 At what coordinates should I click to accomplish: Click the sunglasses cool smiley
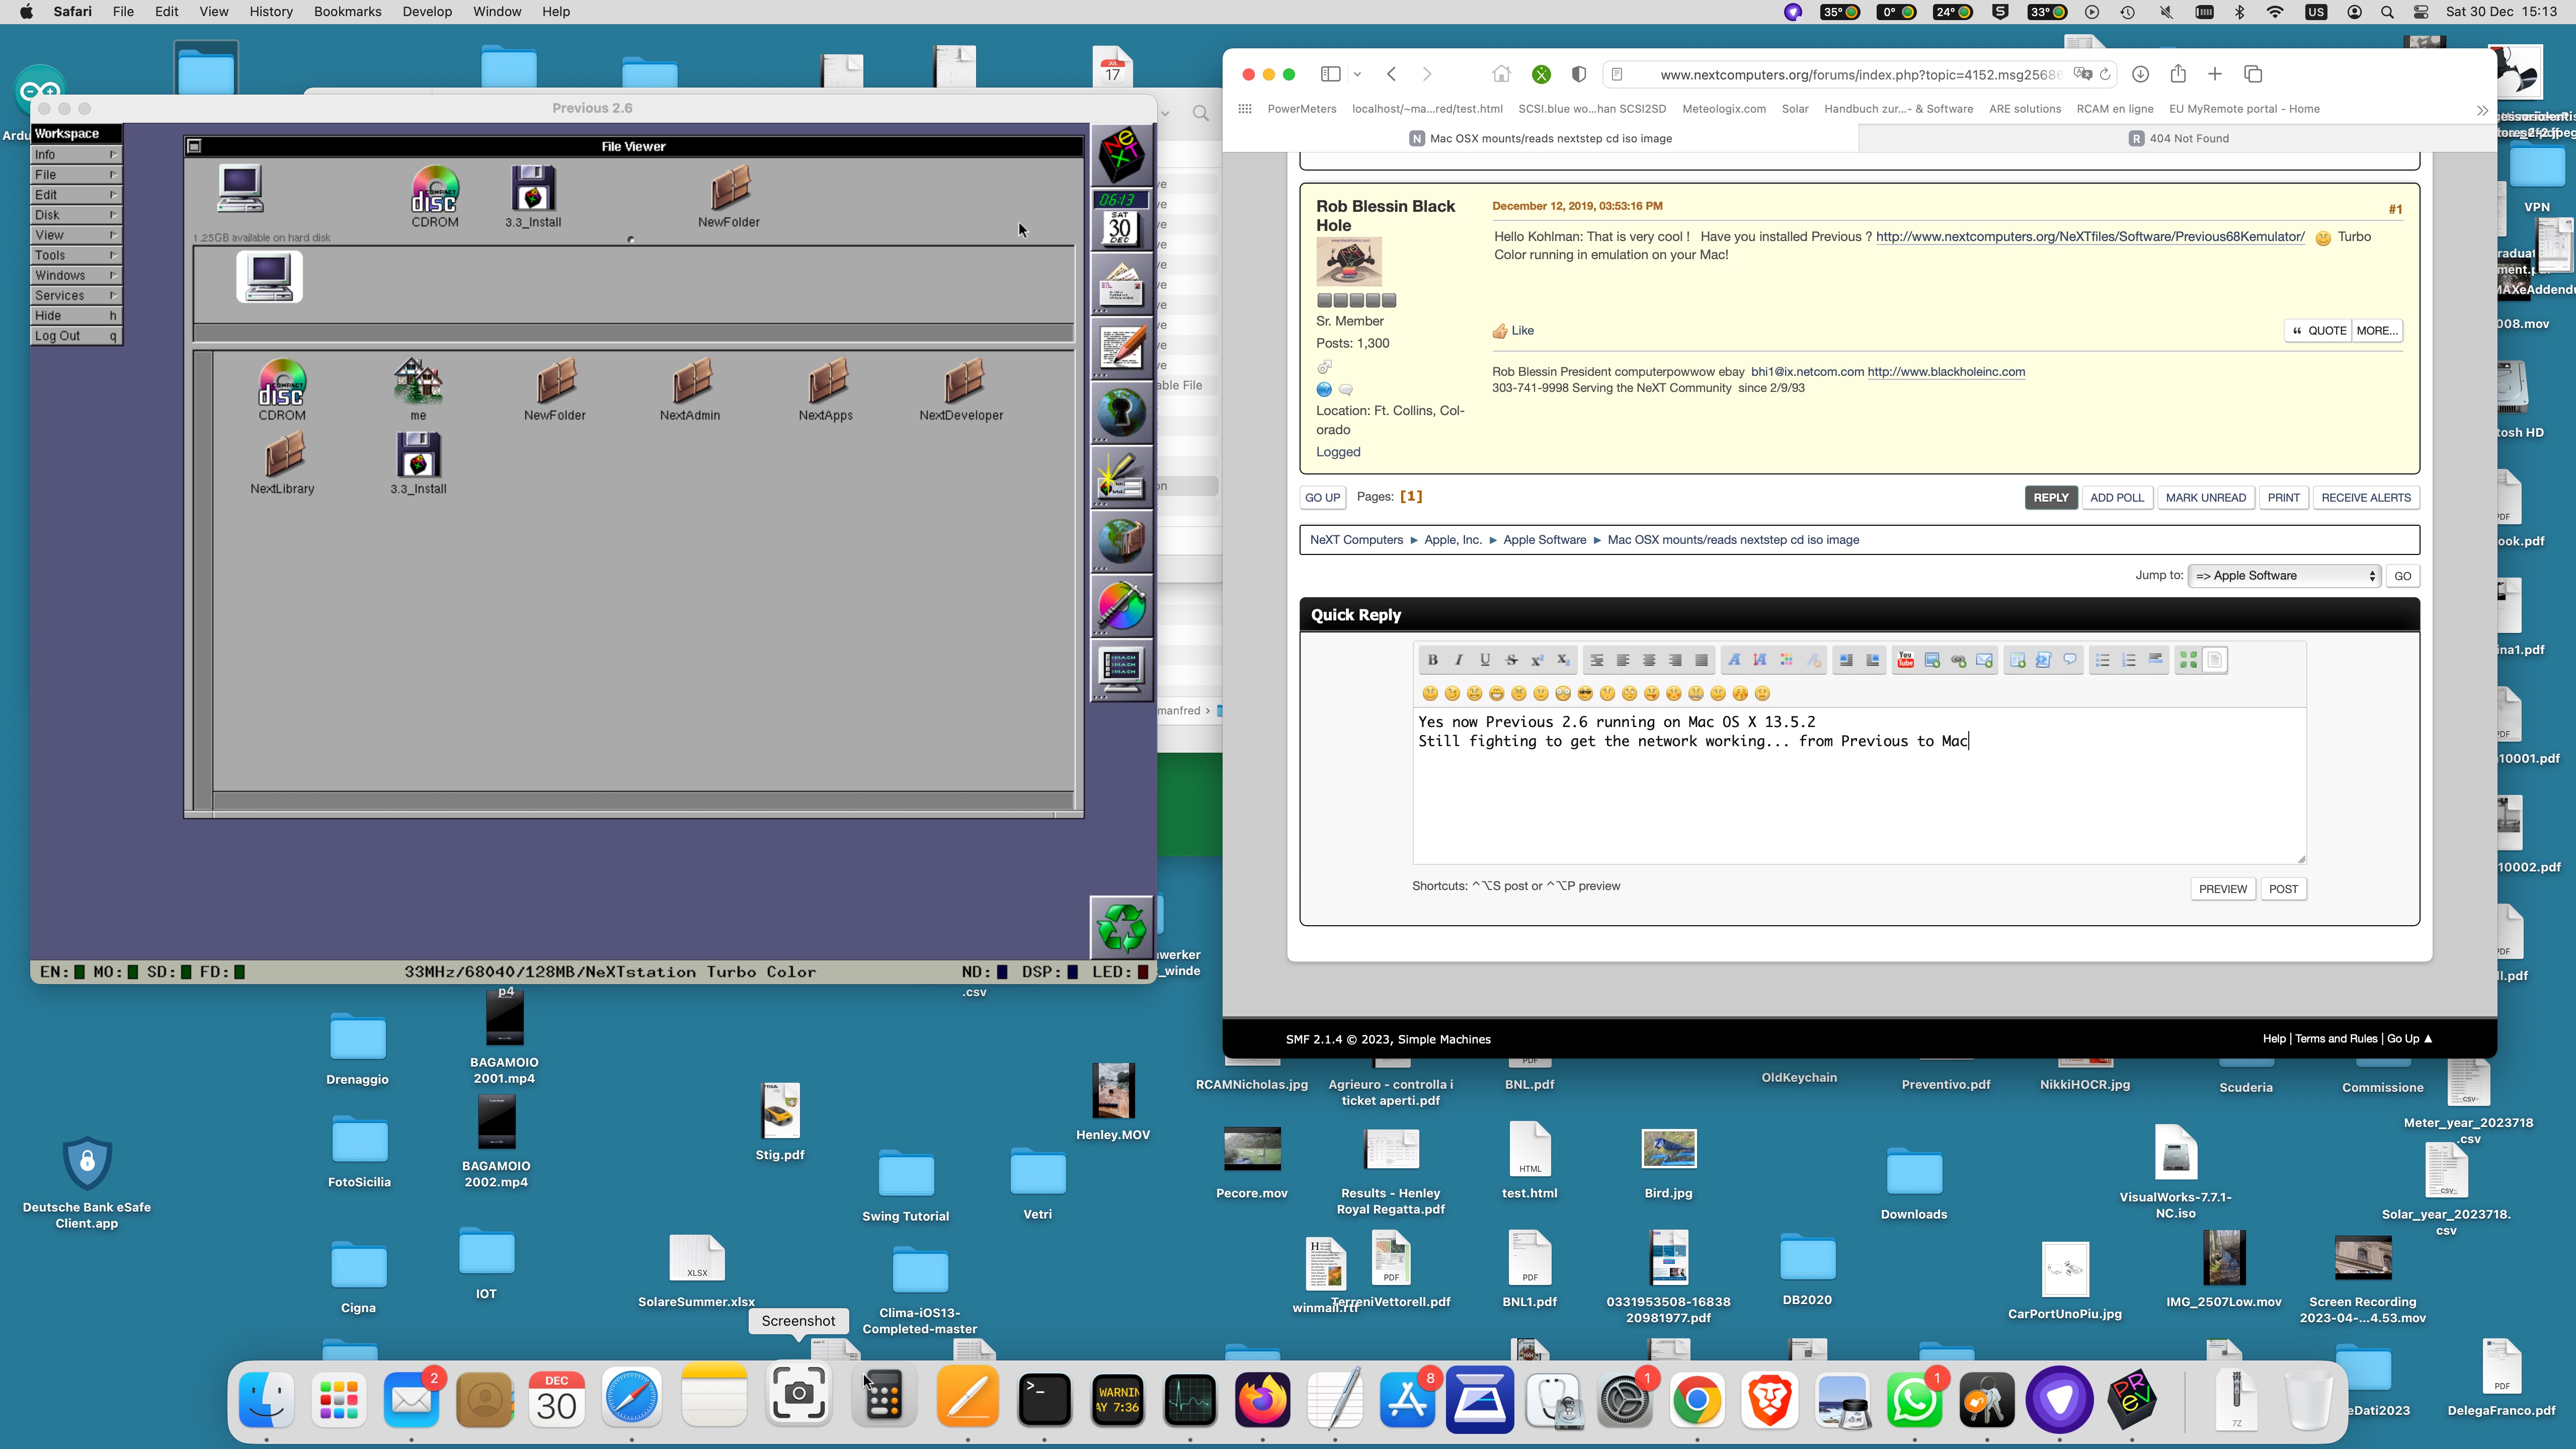(1585, 693)
